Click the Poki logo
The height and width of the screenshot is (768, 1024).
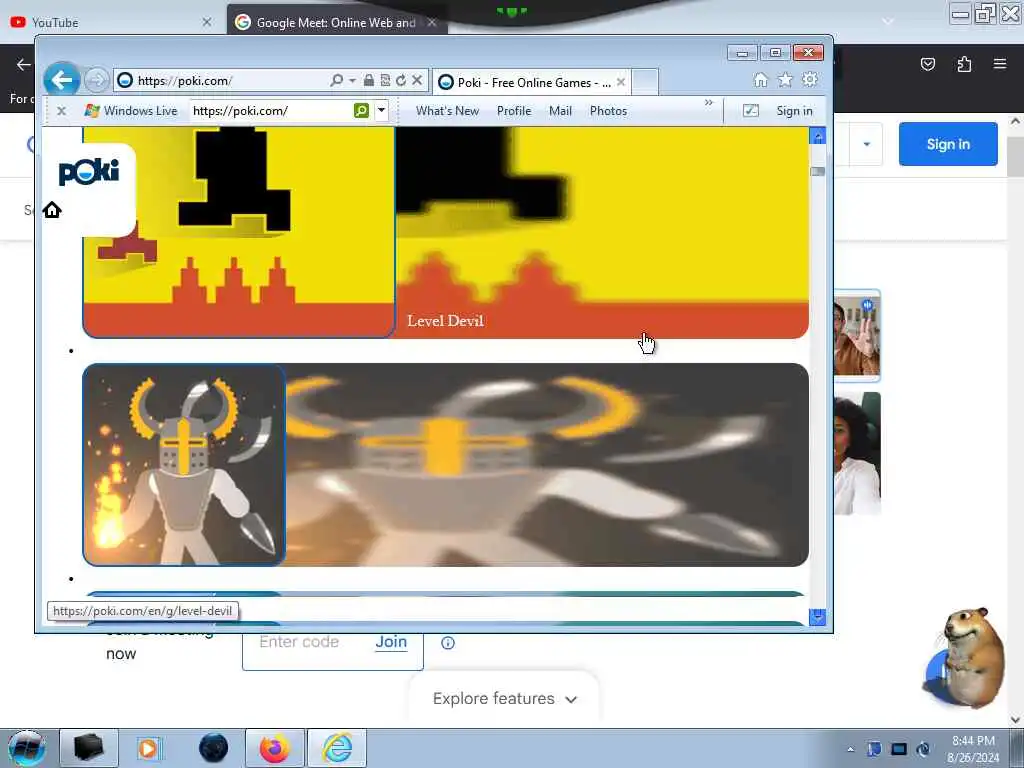(x=89, y=172)
